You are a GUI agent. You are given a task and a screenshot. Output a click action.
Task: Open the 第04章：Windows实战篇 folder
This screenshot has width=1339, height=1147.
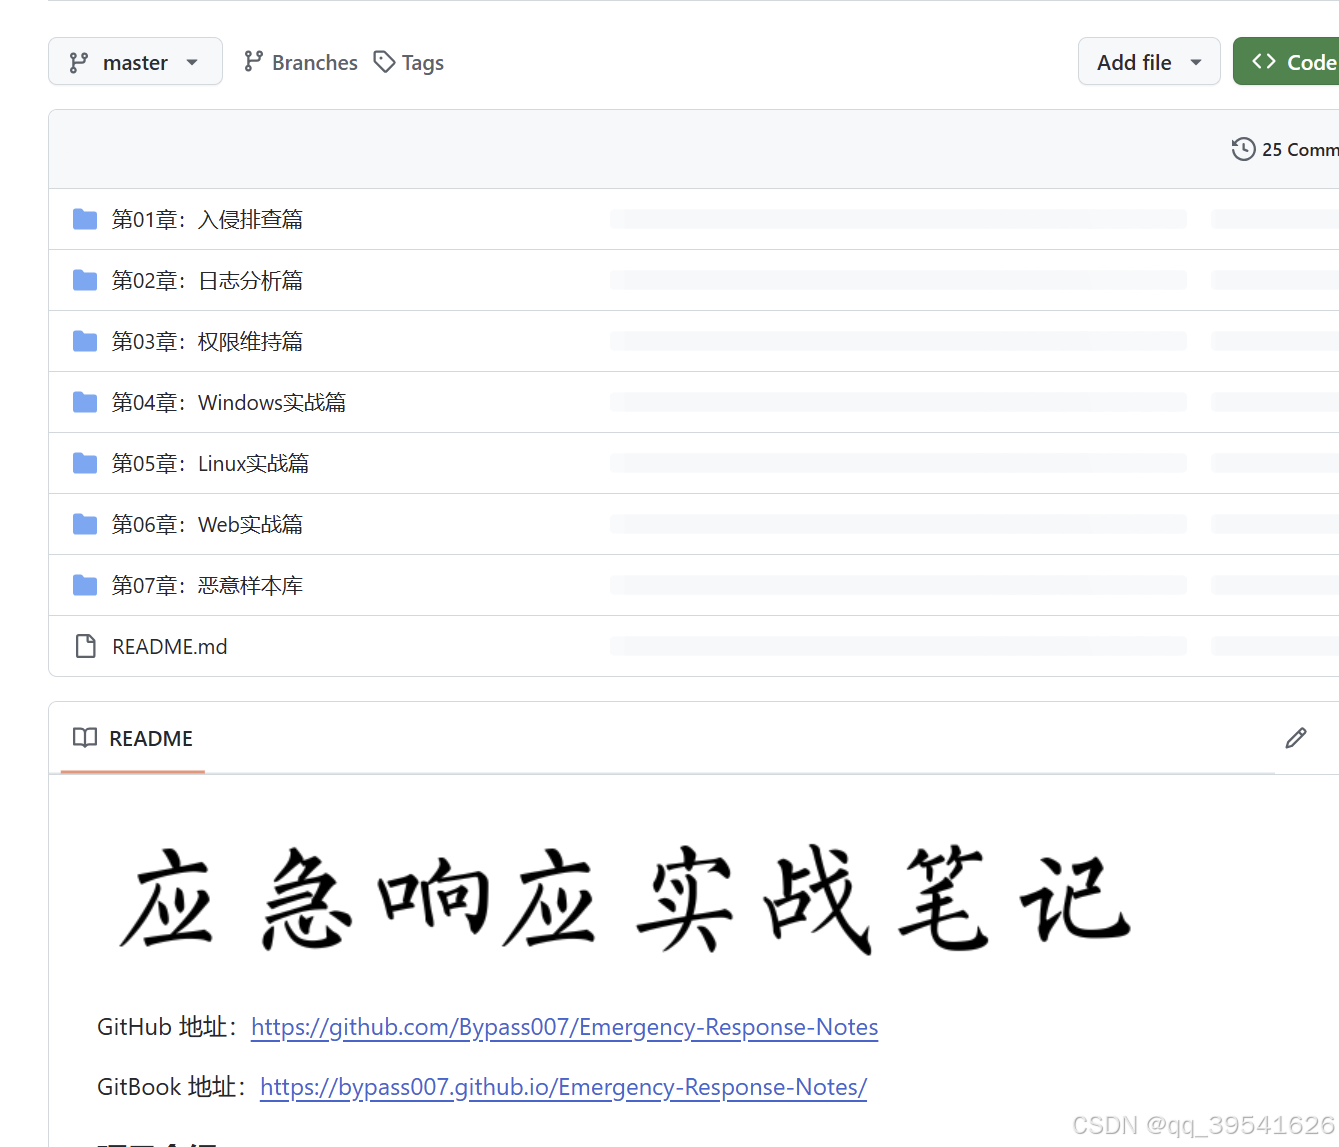[229, 402]
